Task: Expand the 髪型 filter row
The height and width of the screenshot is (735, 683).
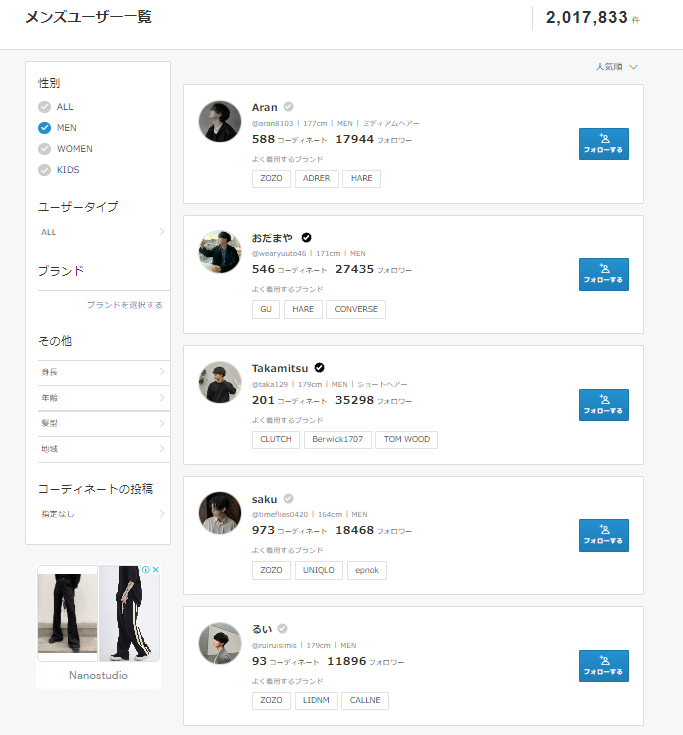Action: coord(104,423)
